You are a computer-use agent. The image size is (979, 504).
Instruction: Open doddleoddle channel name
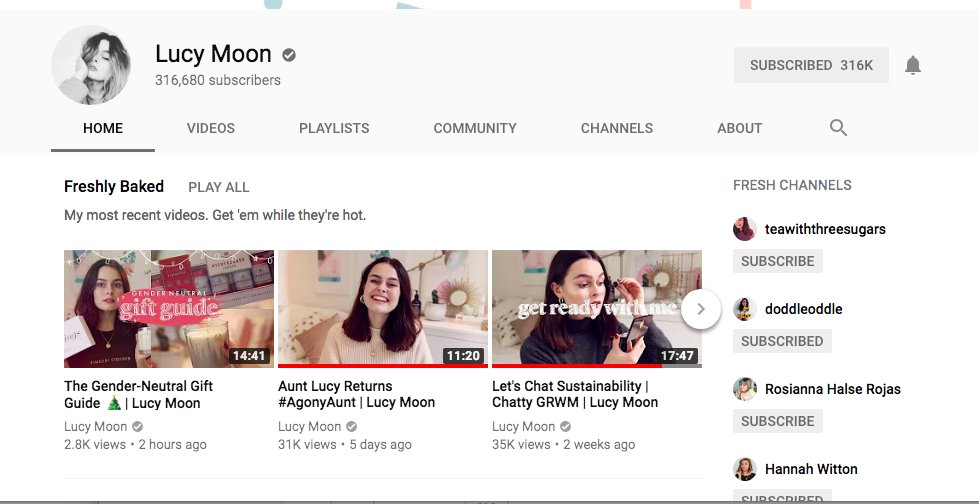coord(804,309)
